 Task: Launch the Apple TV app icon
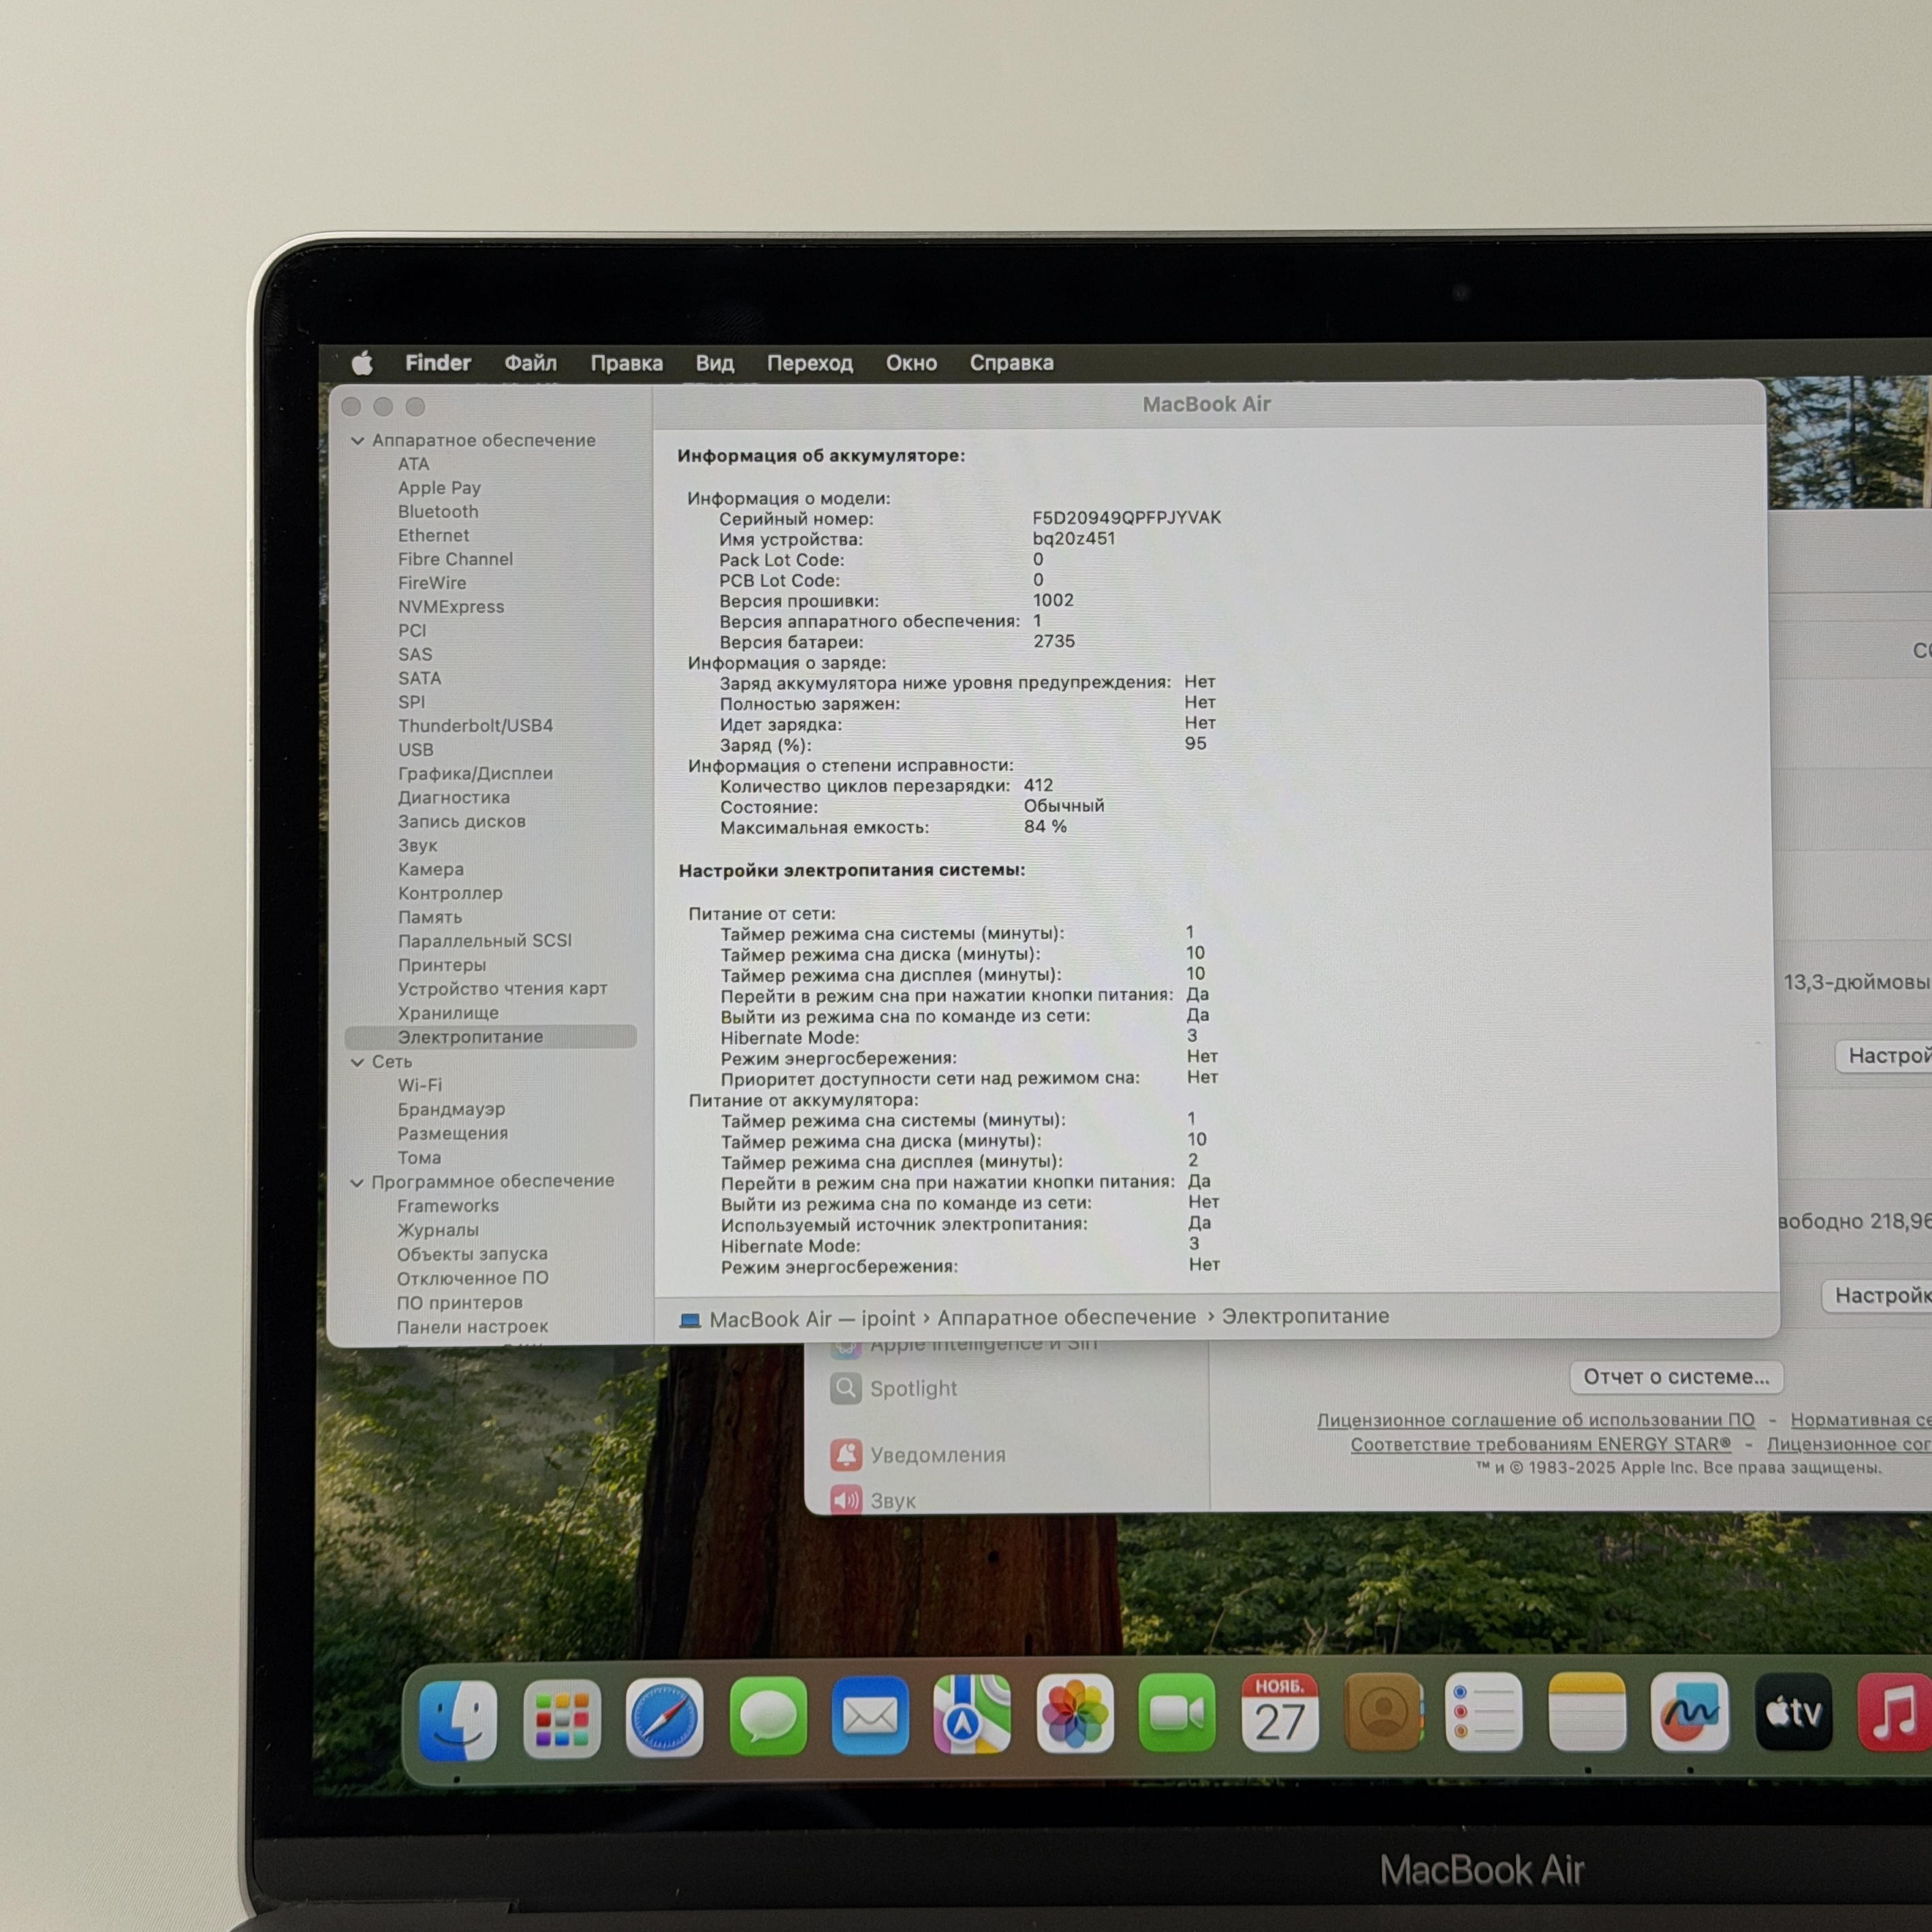[1793, 1713]
